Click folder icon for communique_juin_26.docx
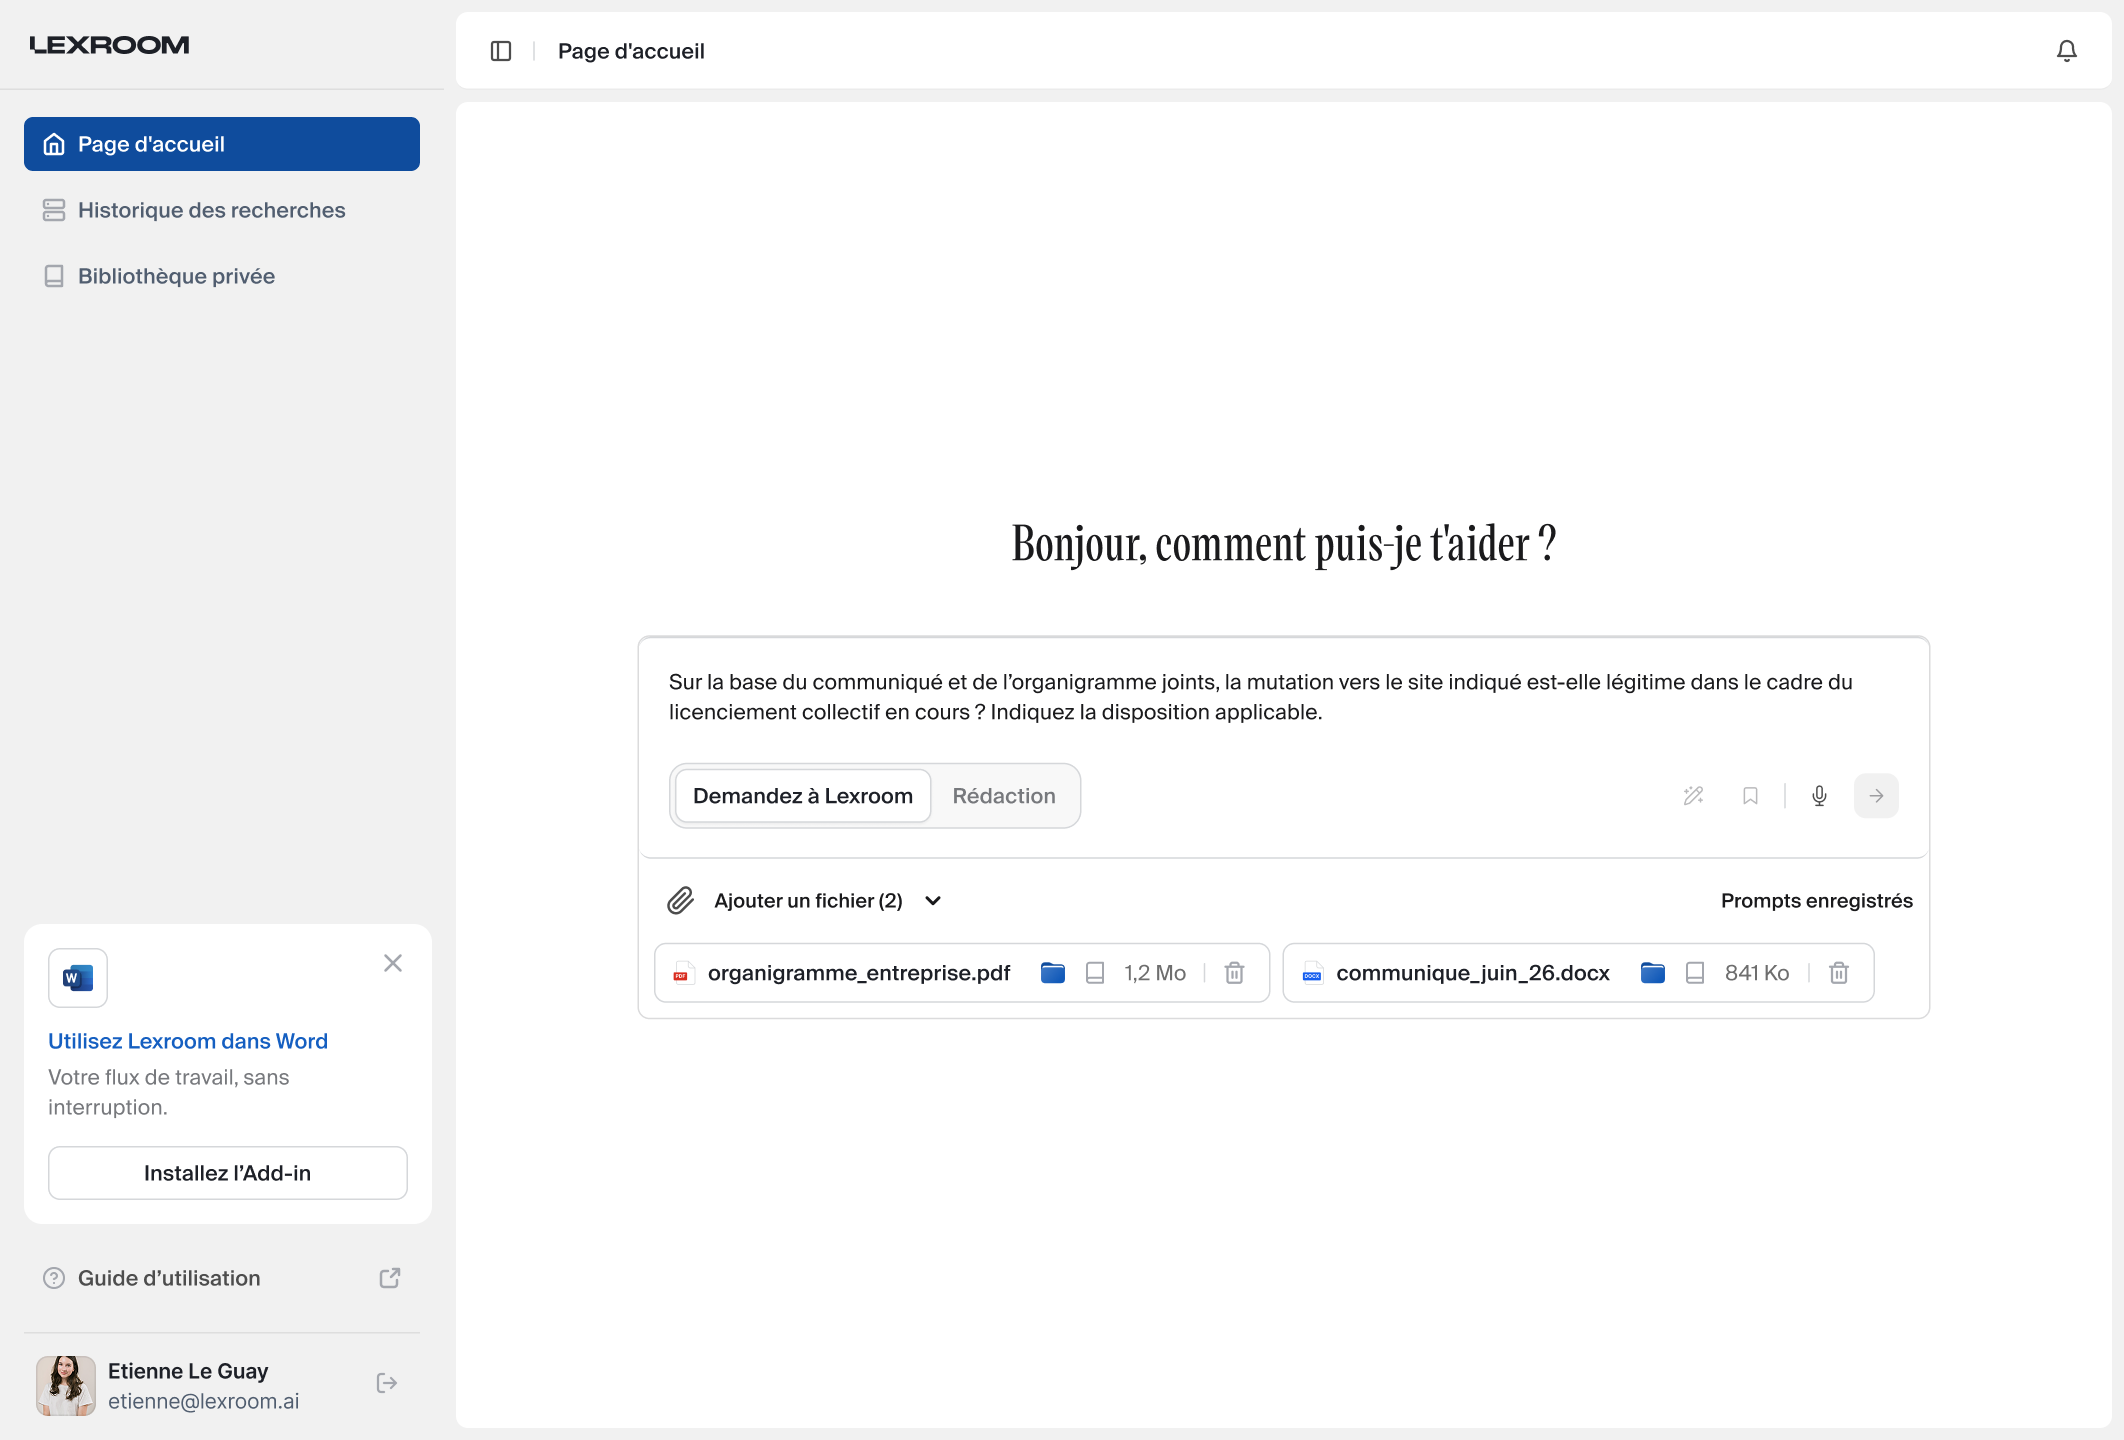Image resolution: width=2124 pixels, height=1440 pixels. click(1652, 973)
